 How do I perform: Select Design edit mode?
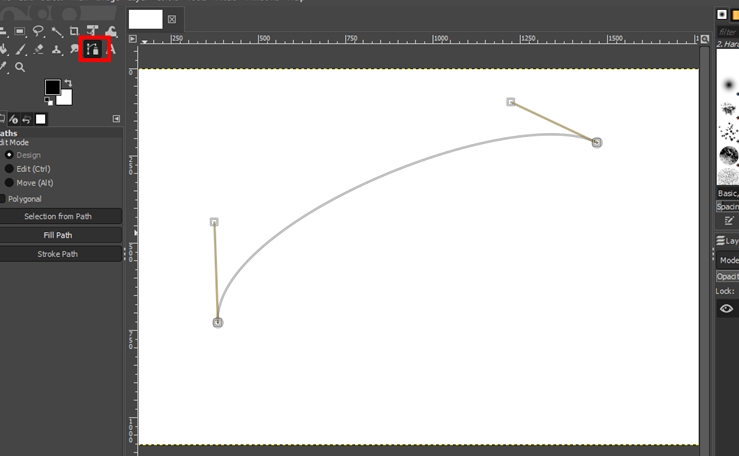10,155
